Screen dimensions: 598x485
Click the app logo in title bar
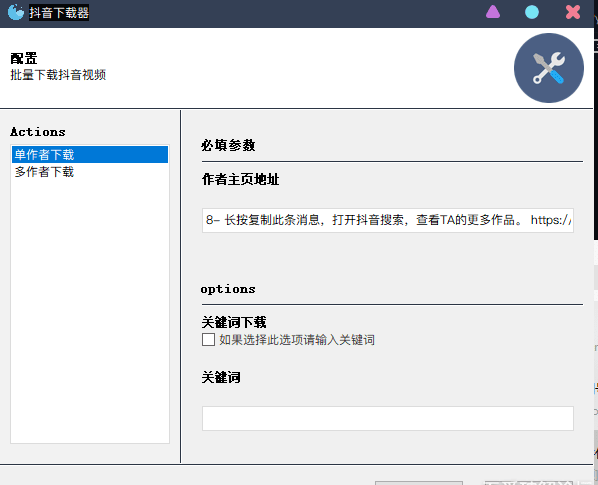click(16, 12)
